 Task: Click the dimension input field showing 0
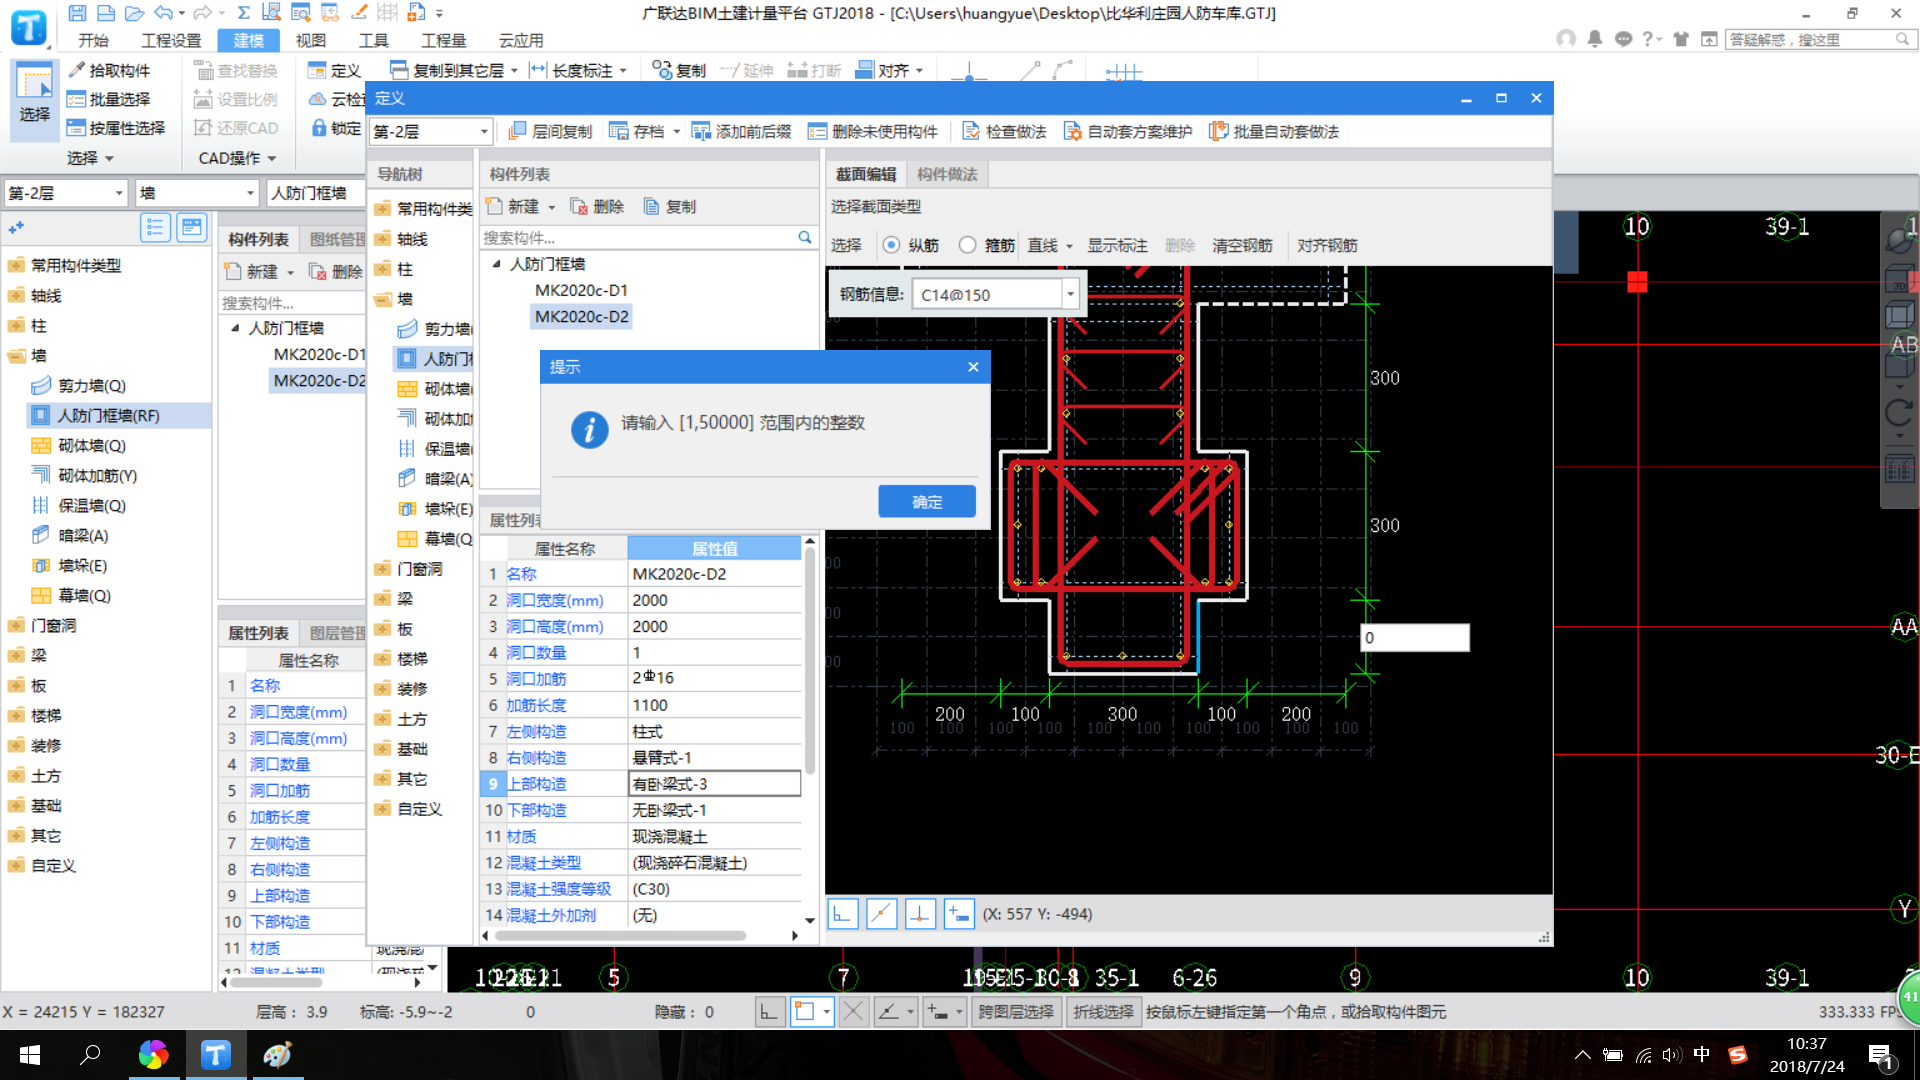(1414, 638)
